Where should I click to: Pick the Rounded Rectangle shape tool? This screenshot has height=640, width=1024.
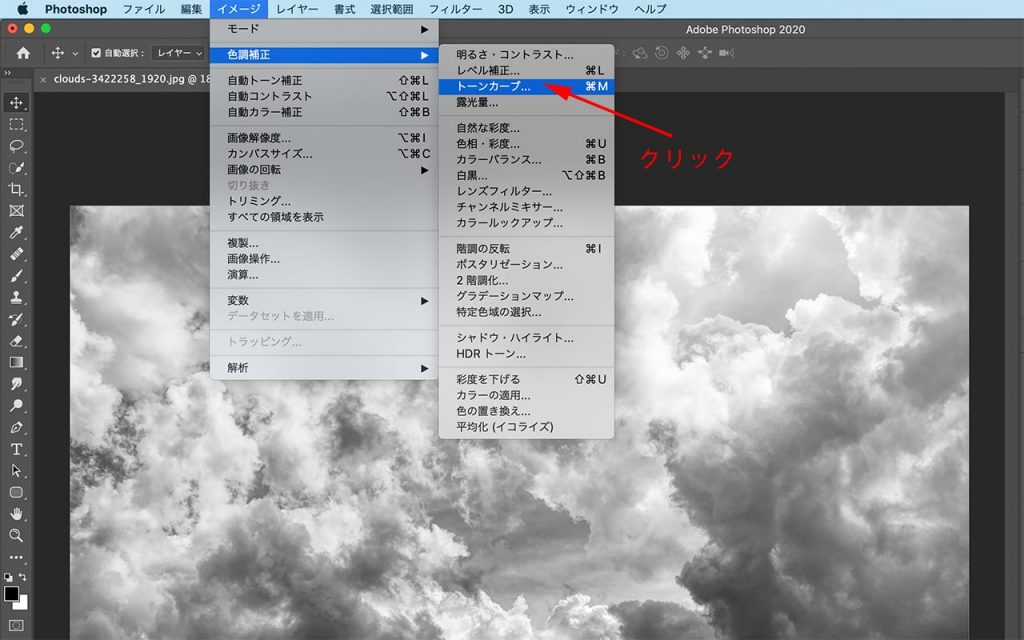[x=16, y=492]
